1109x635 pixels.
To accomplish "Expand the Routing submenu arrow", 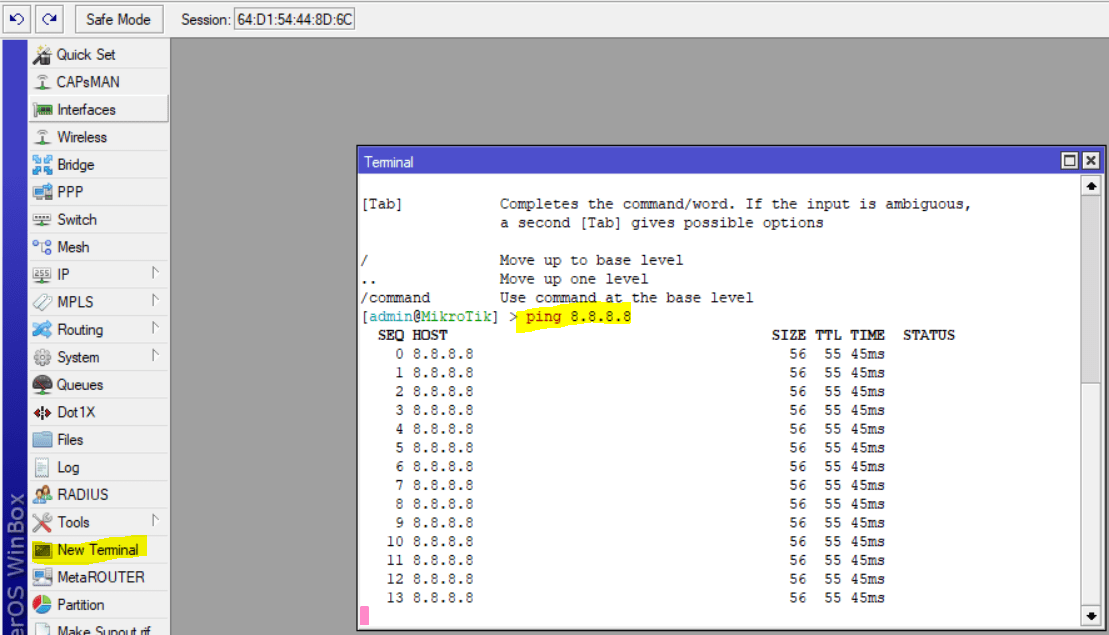I will click(155, 328).
